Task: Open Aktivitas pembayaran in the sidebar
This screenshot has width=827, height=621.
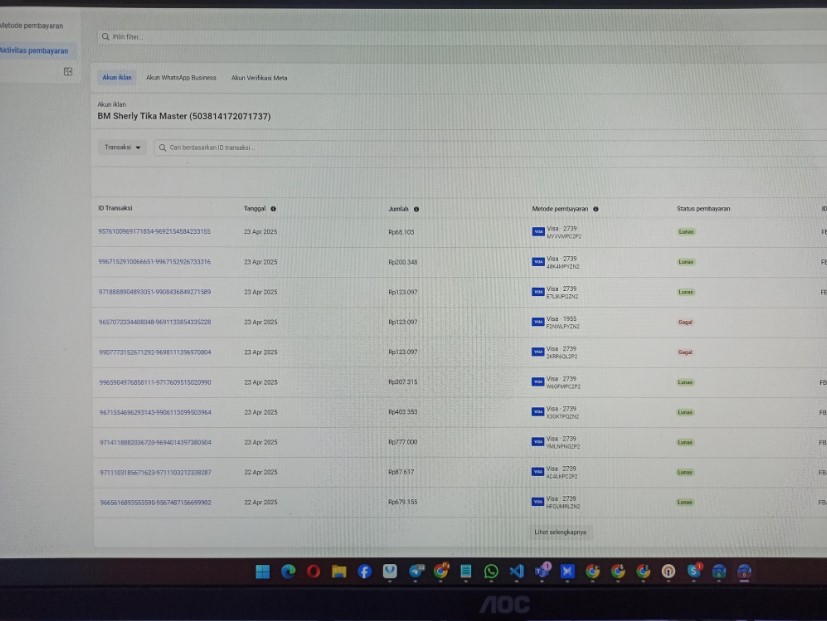Action: (34, 50)
